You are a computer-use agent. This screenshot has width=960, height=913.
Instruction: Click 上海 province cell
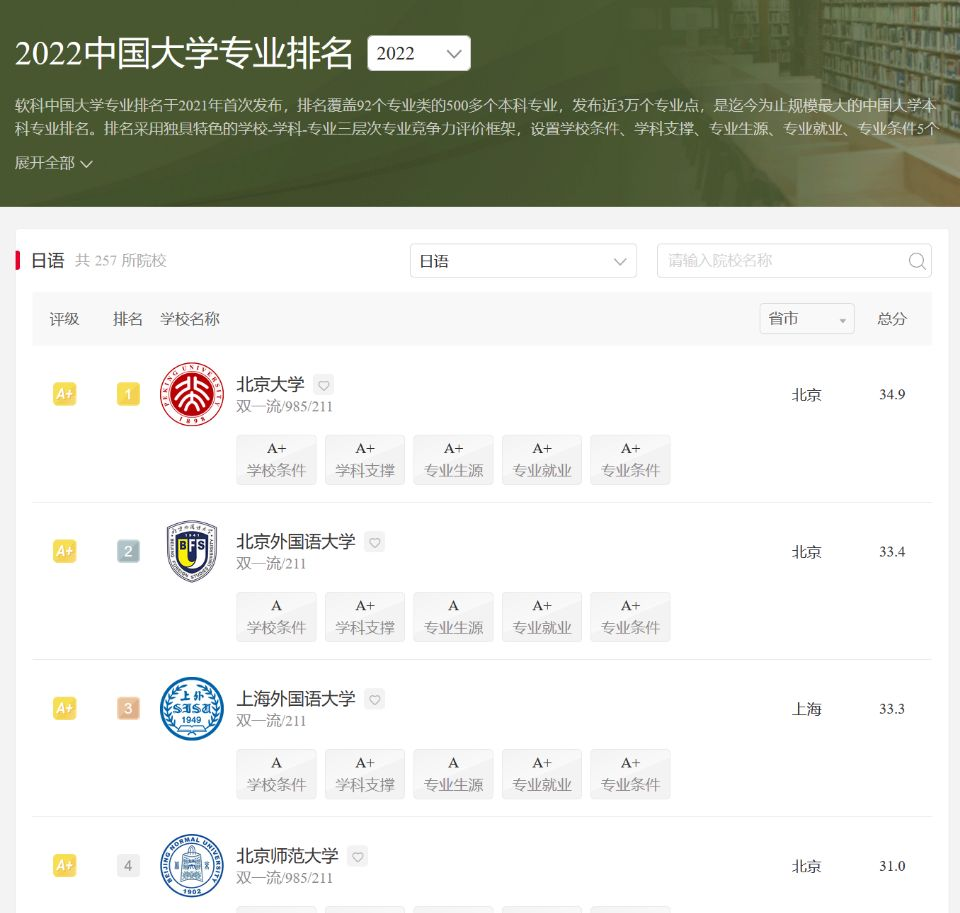tap(806, 709)
